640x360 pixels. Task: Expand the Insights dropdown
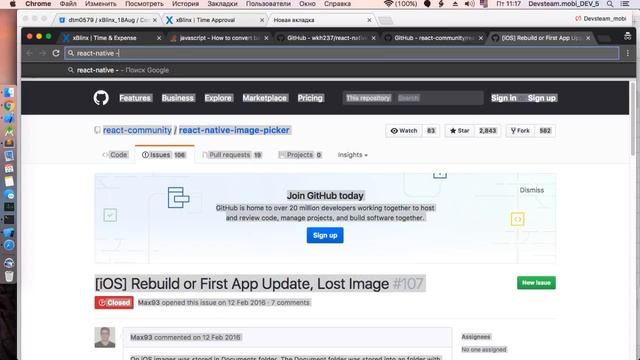click(353, 155)
